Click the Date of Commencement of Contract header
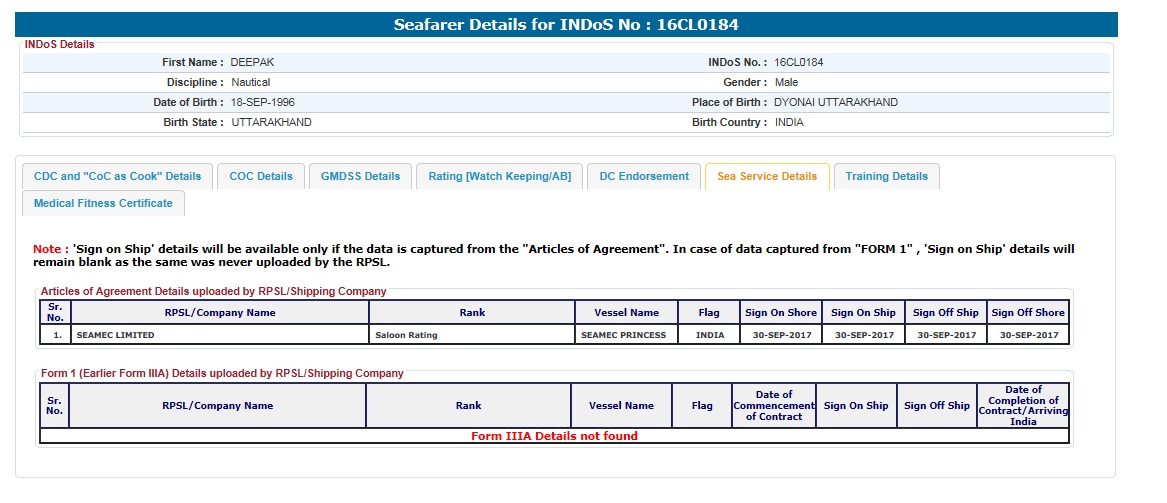Image resolution: width=1167 pixels, height=503 pixels. (774, 406)
